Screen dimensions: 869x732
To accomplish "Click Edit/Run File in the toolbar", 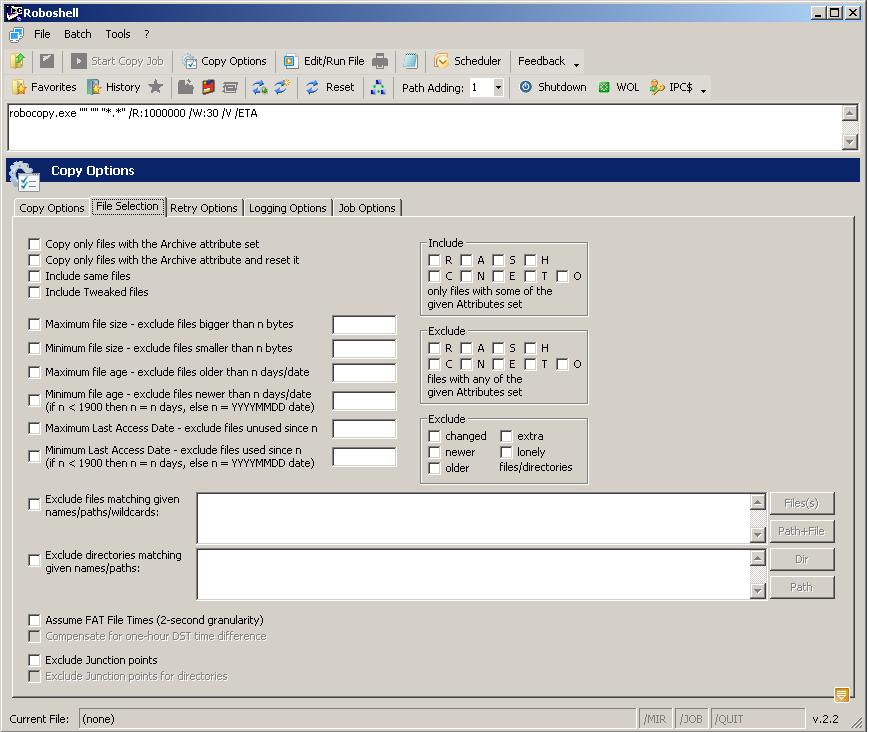I will (324, 61).
